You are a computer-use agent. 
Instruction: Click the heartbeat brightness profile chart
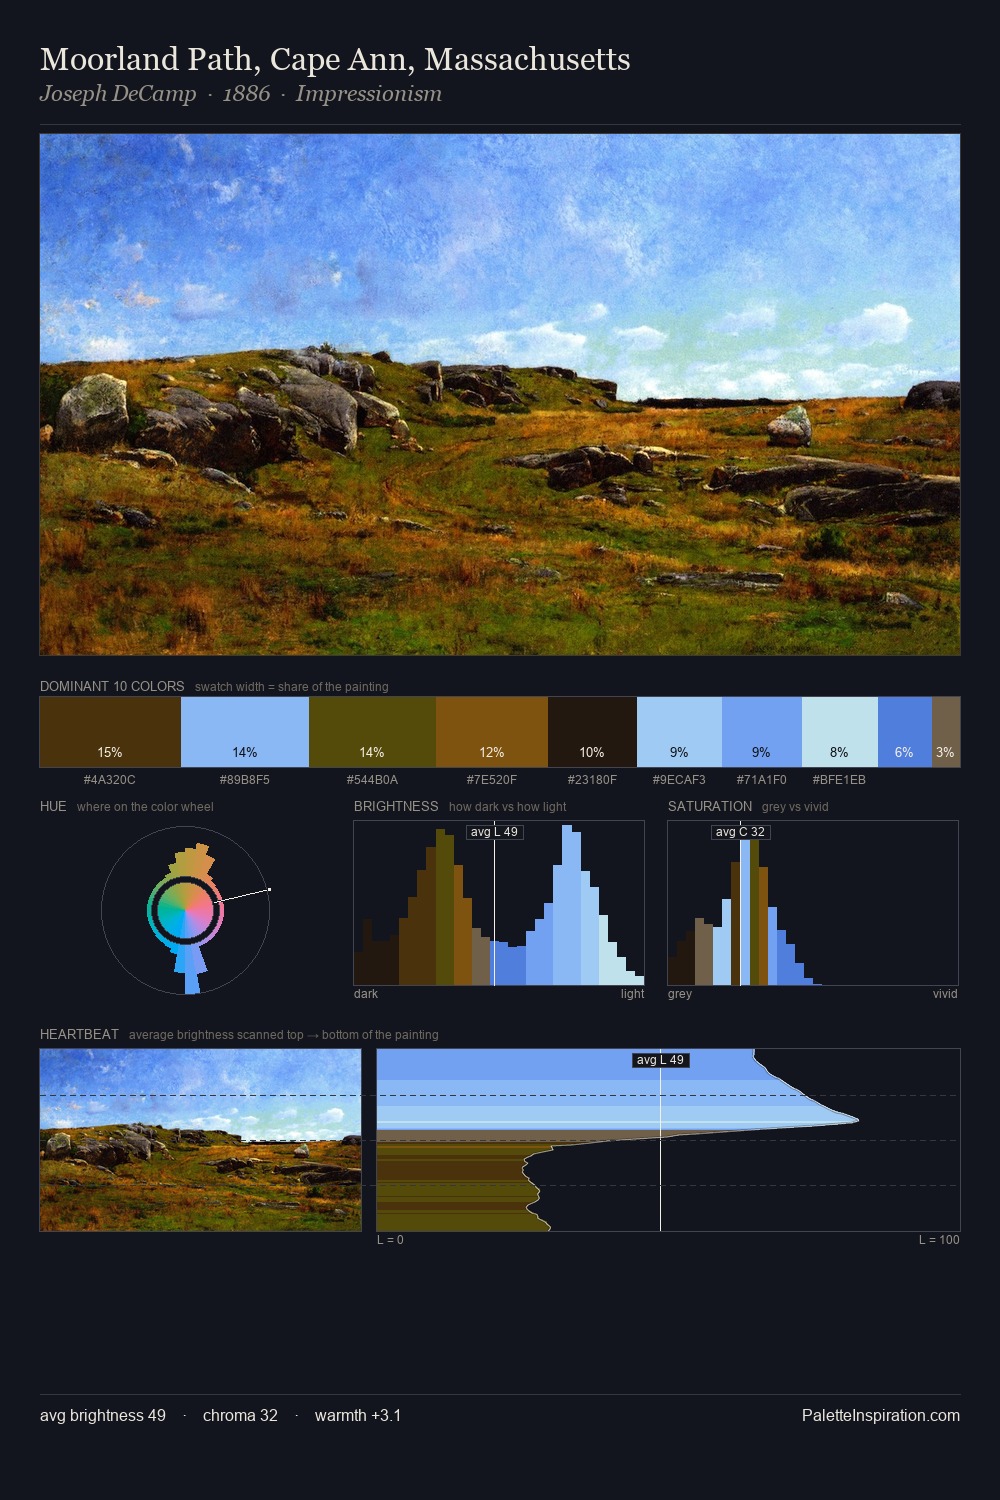[668, 1140]
